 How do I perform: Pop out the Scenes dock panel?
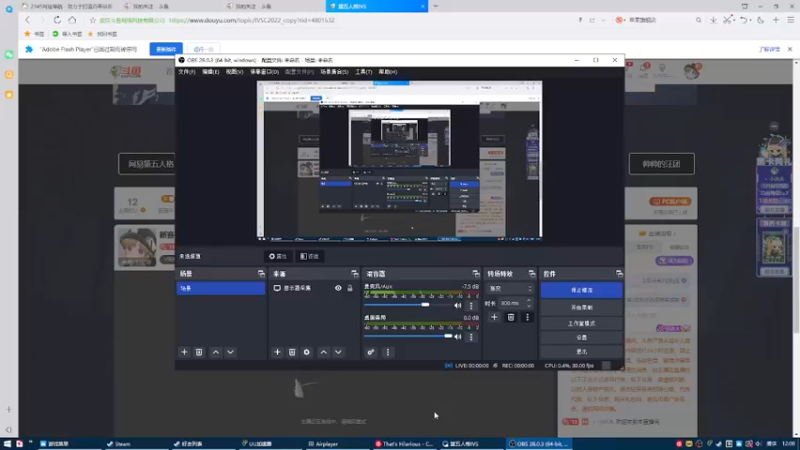tap(261, 274)
